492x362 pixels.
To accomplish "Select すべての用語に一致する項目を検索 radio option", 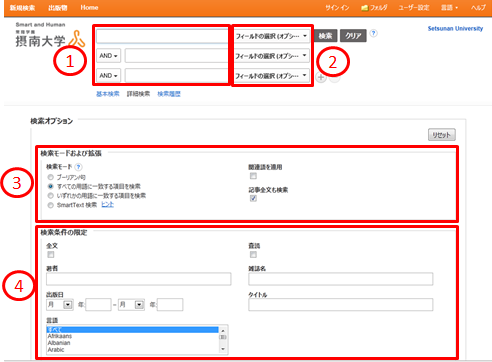I will point(50,186).
